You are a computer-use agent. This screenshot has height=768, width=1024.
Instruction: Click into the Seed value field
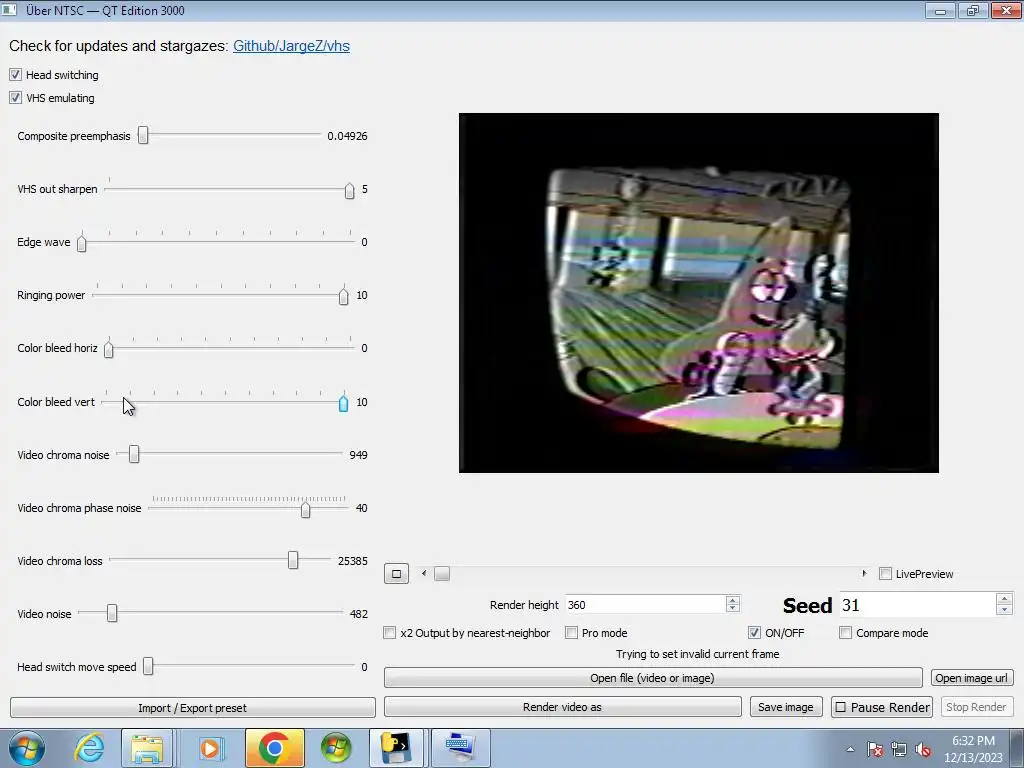917,605
